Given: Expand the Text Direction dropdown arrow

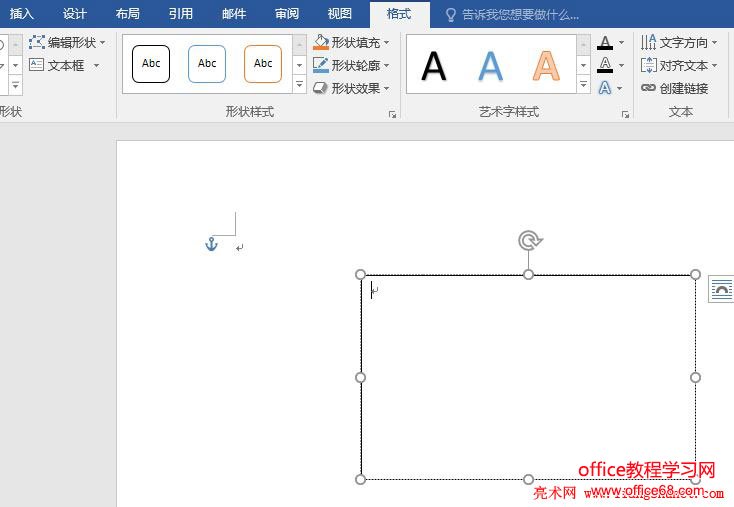Looking at the screenshot, I should pos(714,43).
